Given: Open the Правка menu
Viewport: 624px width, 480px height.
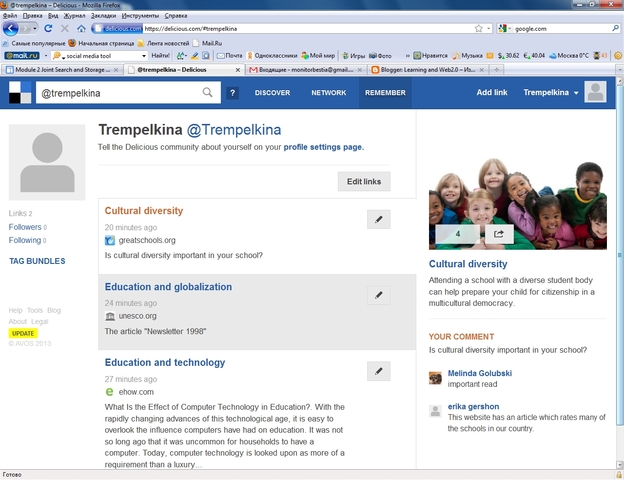Looking at the screenshot, I should click(x=32, y=16).
